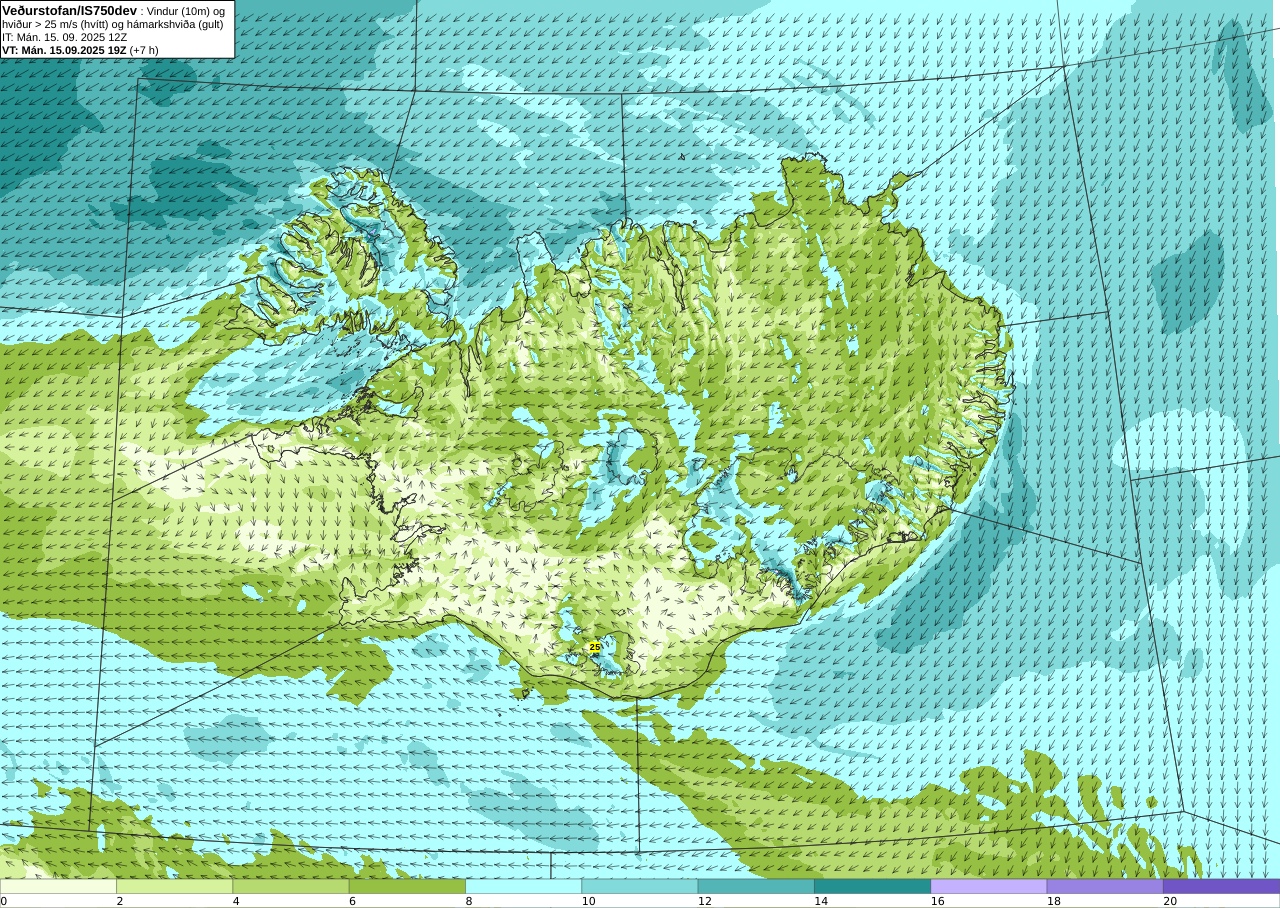Image resolution: width=1280 pixels, height=908 pixels.
Task: Click legend tick label 2
Action: (120, 901)
